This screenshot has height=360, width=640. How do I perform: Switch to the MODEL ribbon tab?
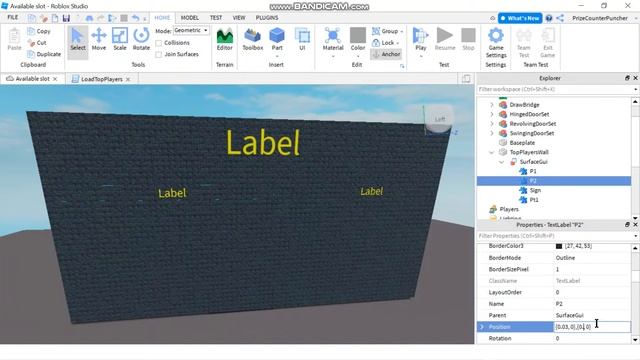pos(190,18)
